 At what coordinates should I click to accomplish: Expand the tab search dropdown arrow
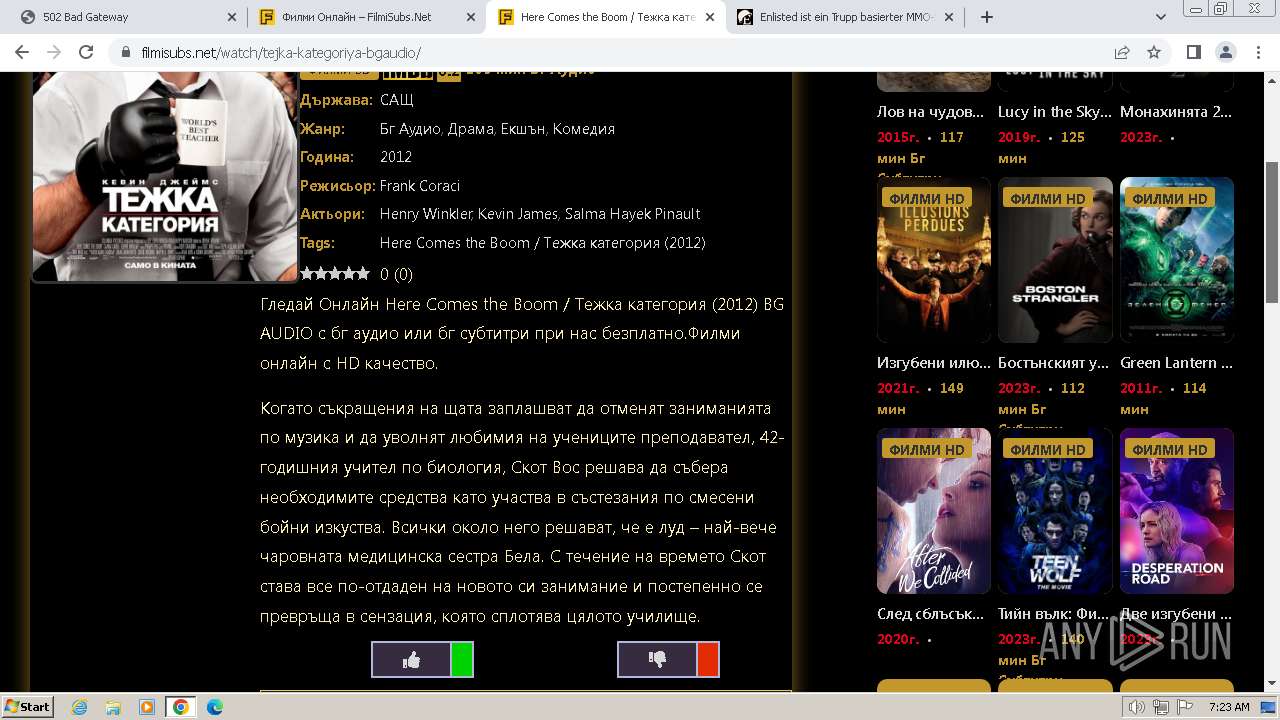point(1161,17)
